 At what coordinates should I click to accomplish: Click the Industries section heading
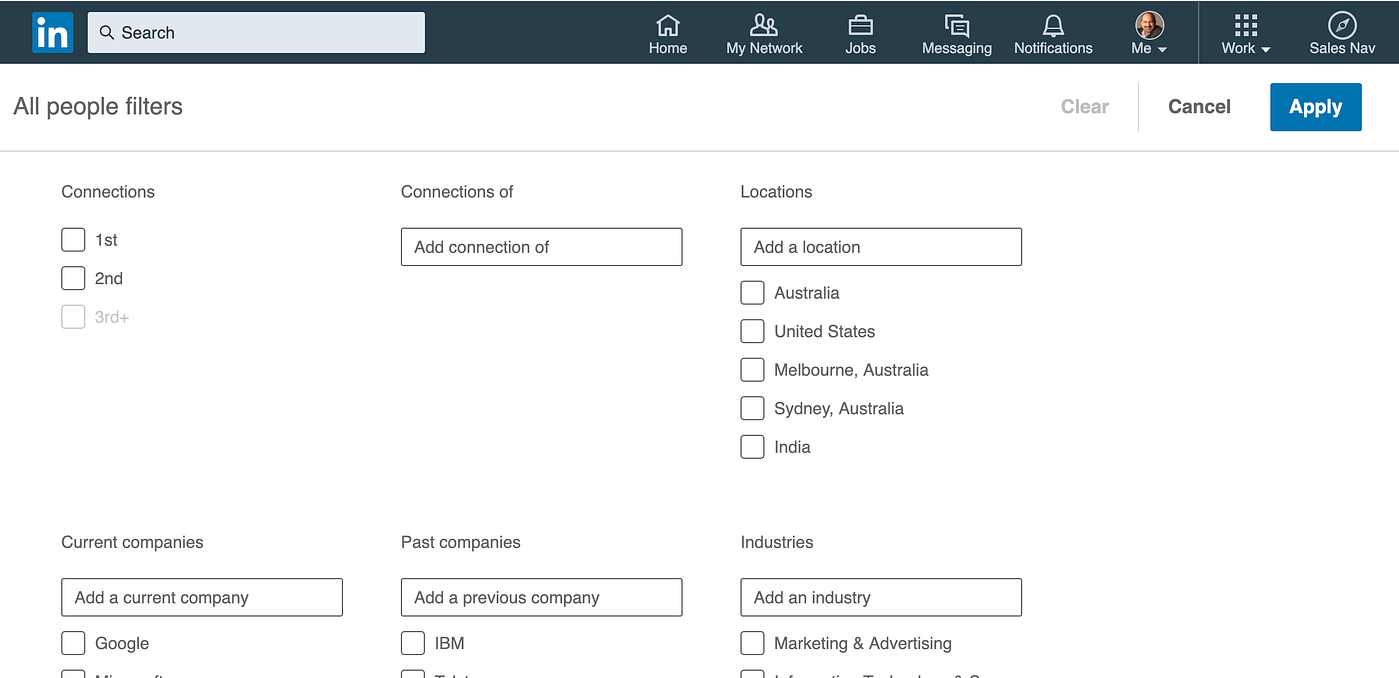pyautogui.click(x=777, y=542)
